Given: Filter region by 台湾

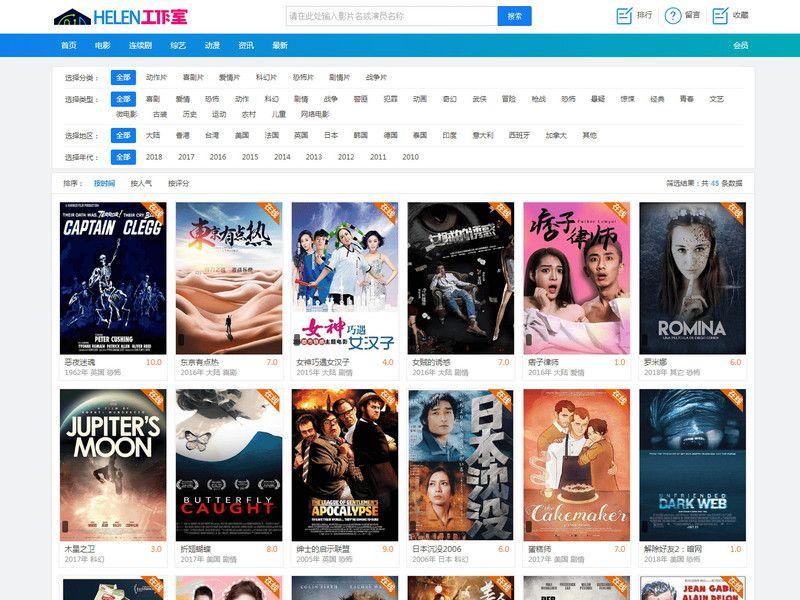Looking at the screenshot, I should coord(212,136).
